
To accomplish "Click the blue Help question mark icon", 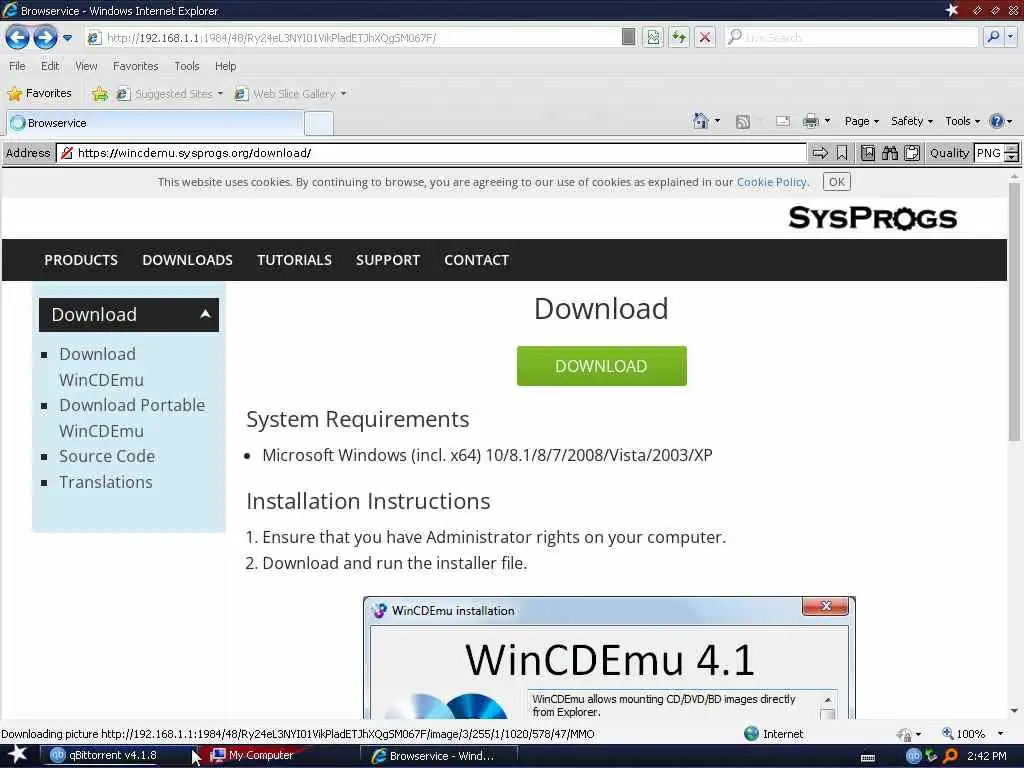I will (996, 121).
